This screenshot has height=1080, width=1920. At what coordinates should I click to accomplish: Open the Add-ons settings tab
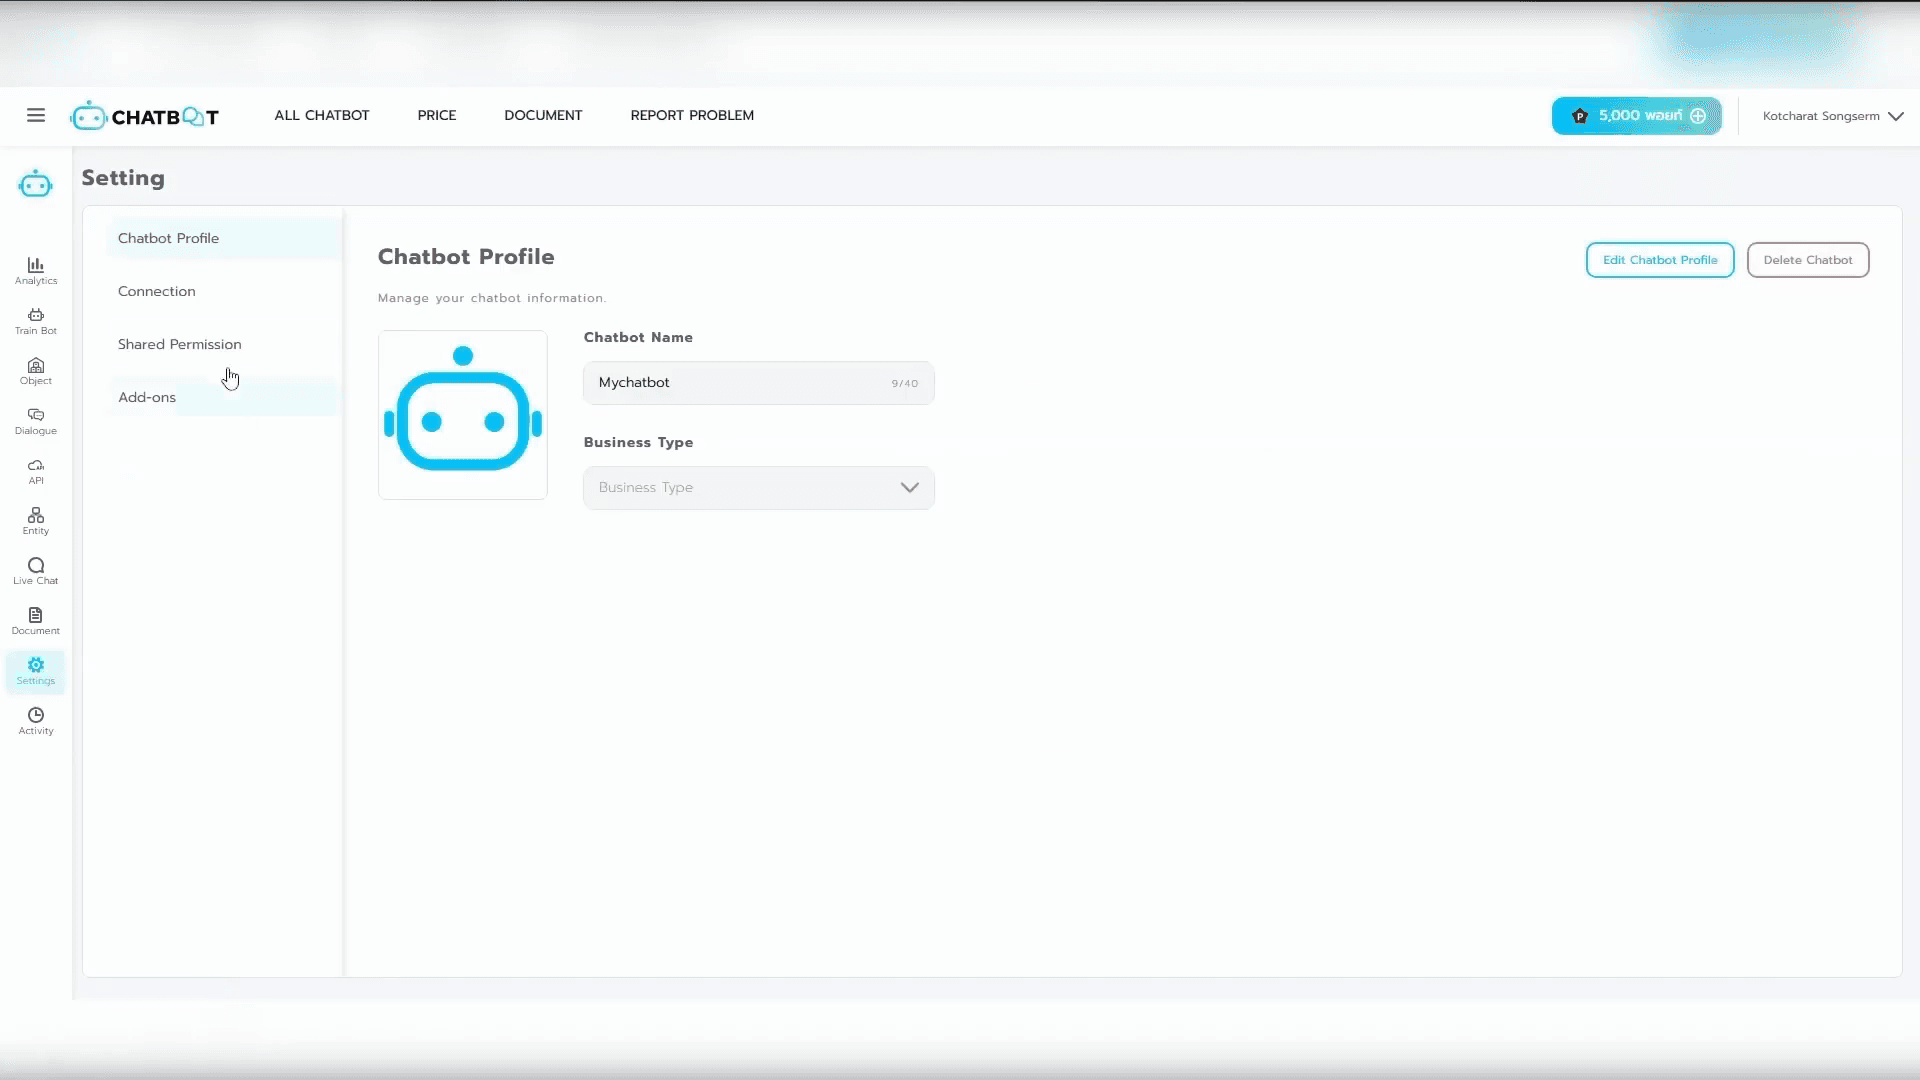tap(224, 397)
